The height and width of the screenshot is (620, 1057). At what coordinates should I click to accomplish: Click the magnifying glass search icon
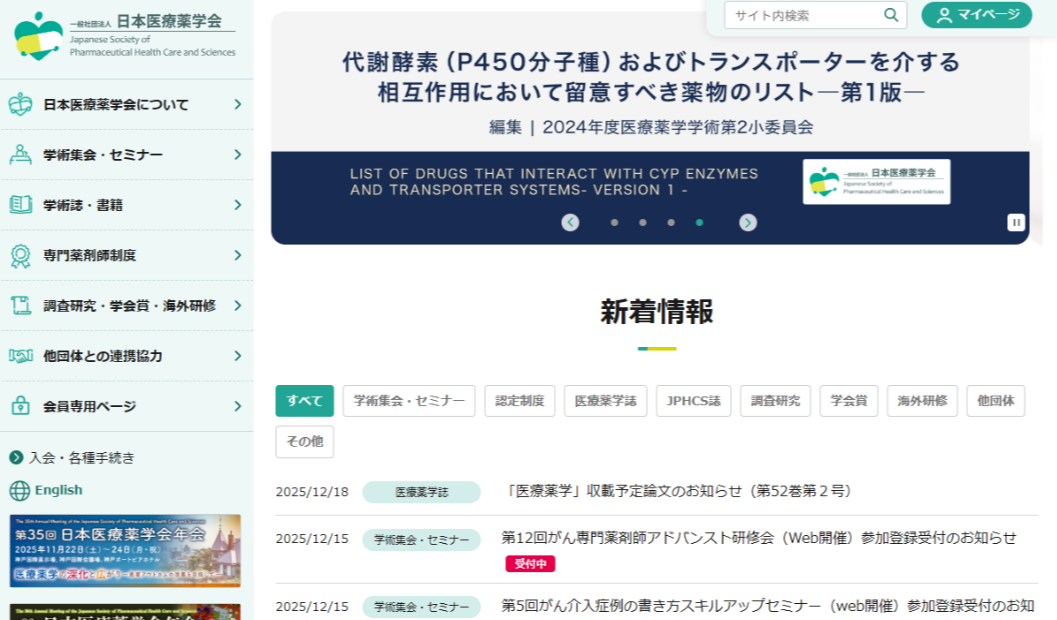tap(890, 15)
